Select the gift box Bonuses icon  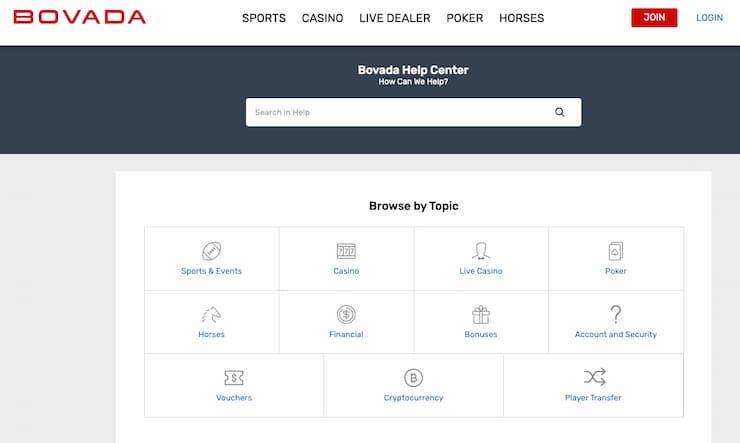click(x=480, y=314)
